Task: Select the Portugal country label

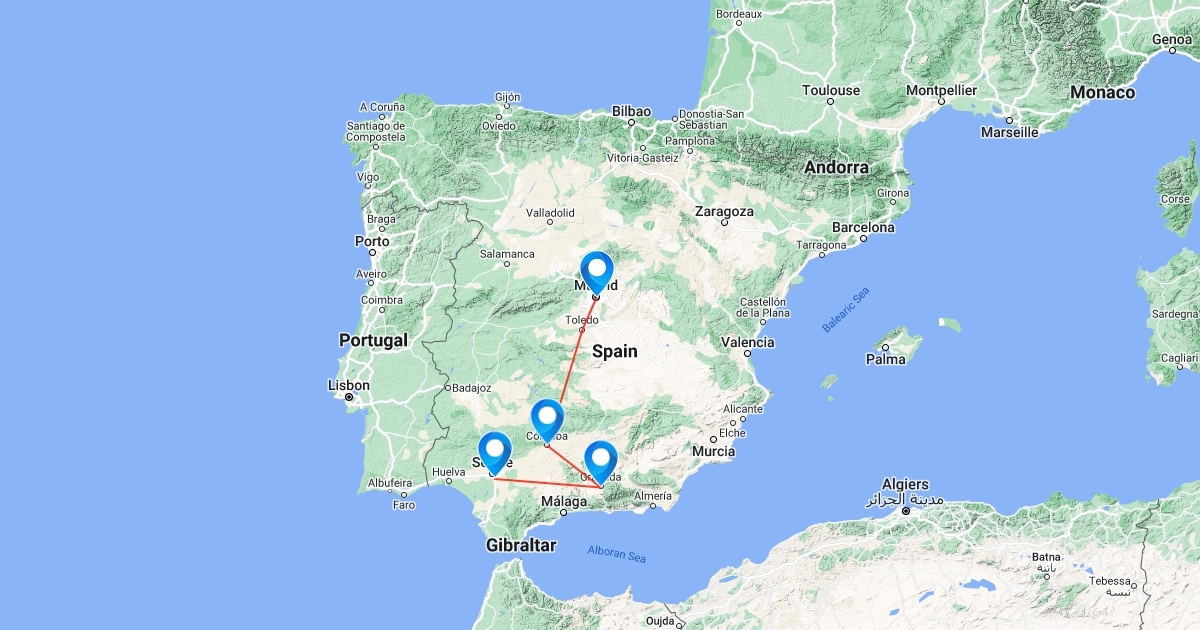Action: click(373, 340)
